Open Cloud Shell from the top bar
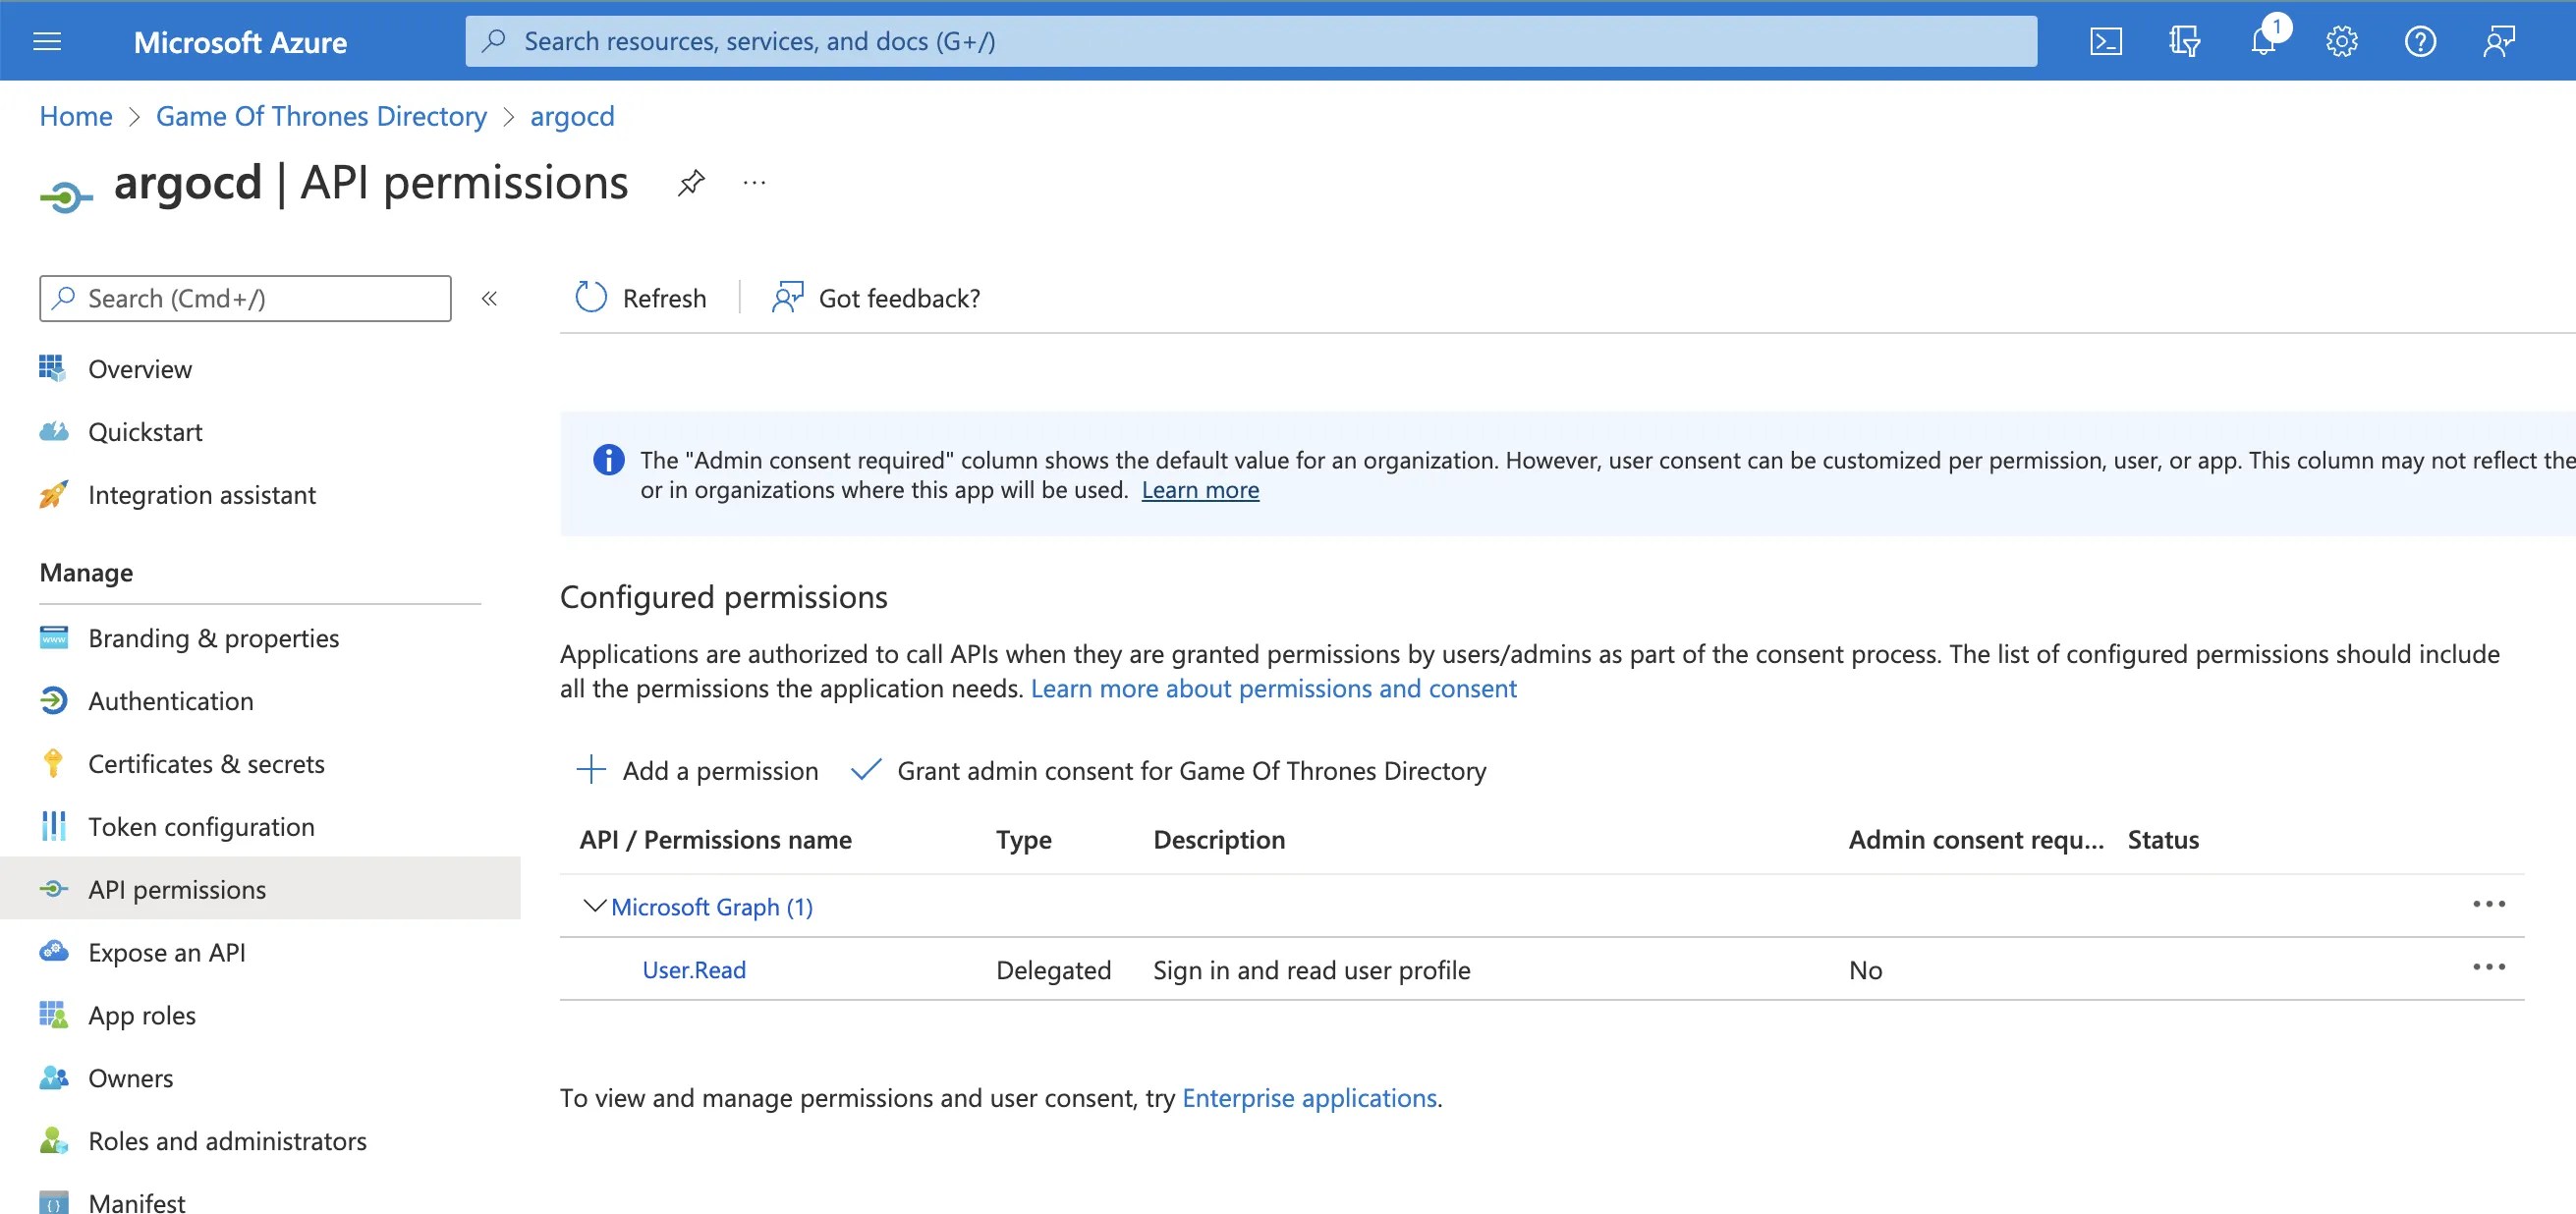2576x1214 pixels. coord(2106,41)
